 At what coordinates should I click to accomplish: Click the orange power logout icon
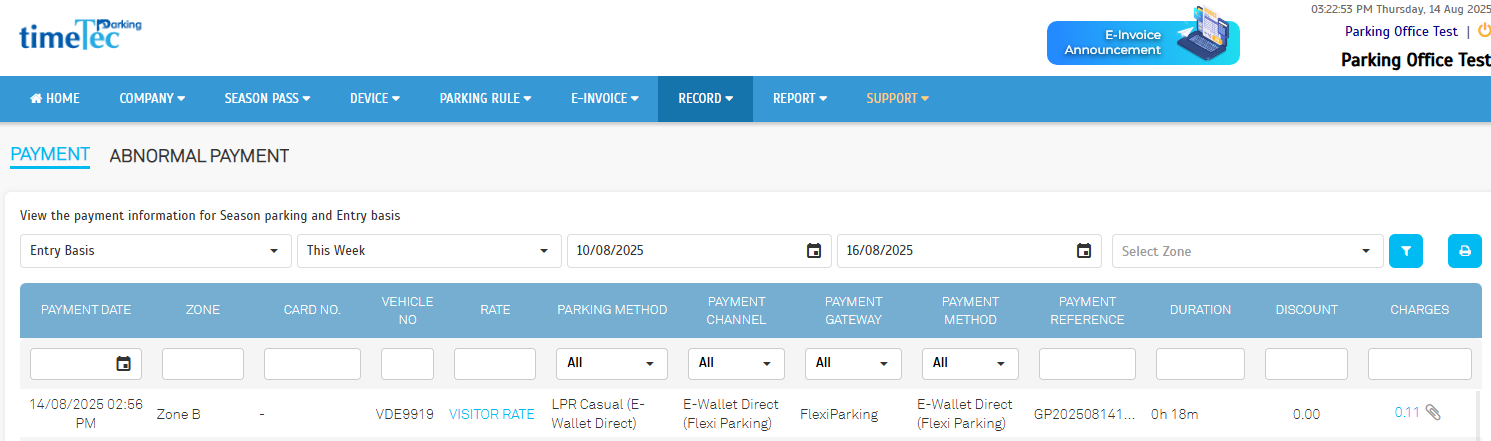click(x=1483, y=31)
